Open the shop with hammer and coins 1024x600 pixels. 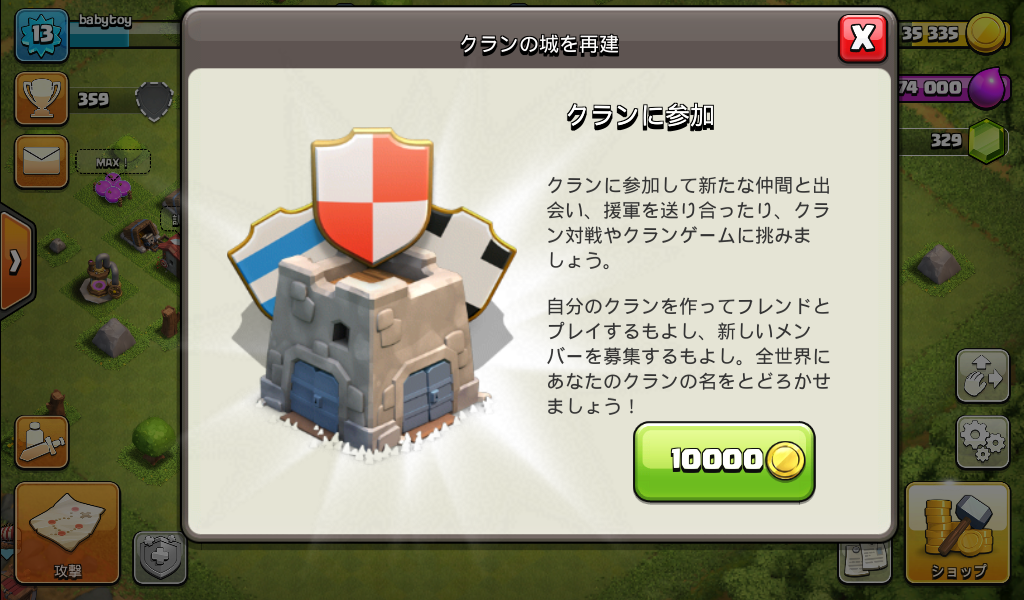[958, 532]
